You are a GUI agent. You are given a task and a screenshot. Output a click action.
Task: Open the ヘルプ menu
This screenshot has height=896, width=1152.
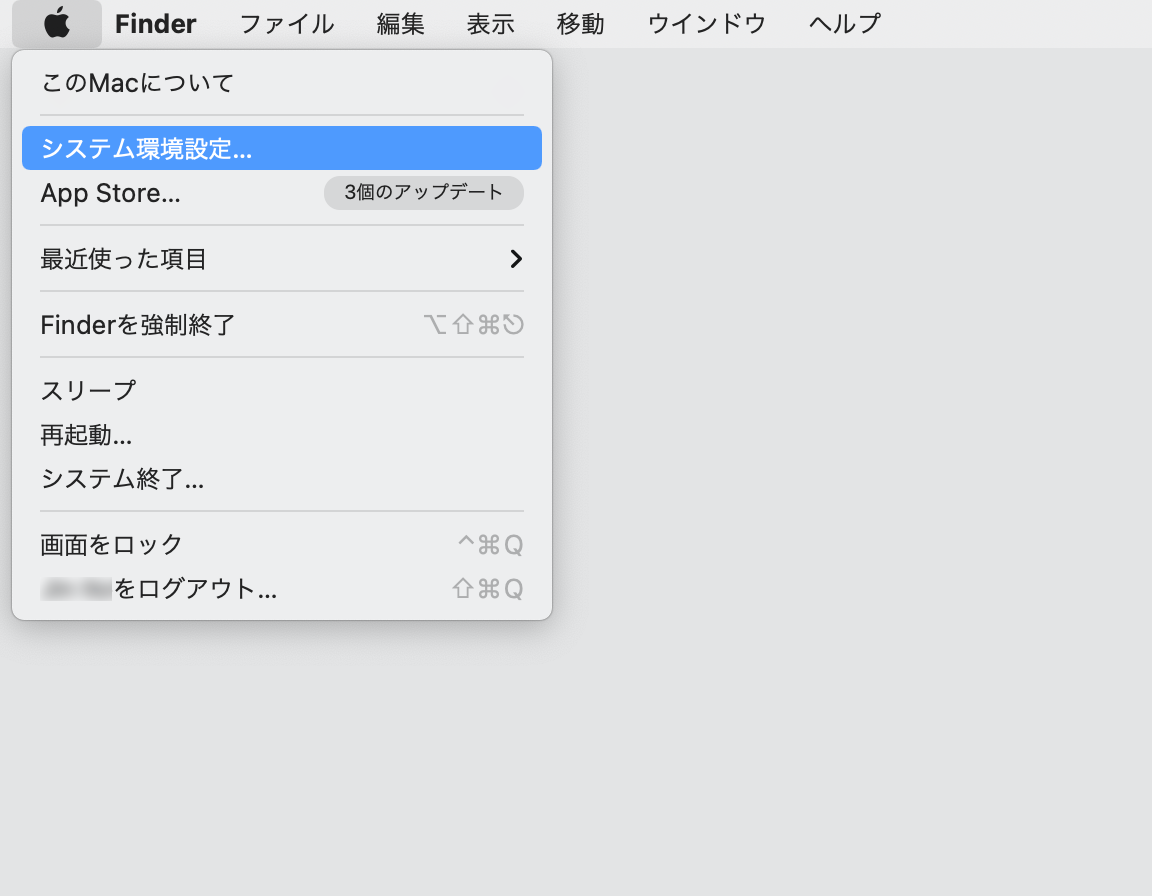[x=845, y=23]
